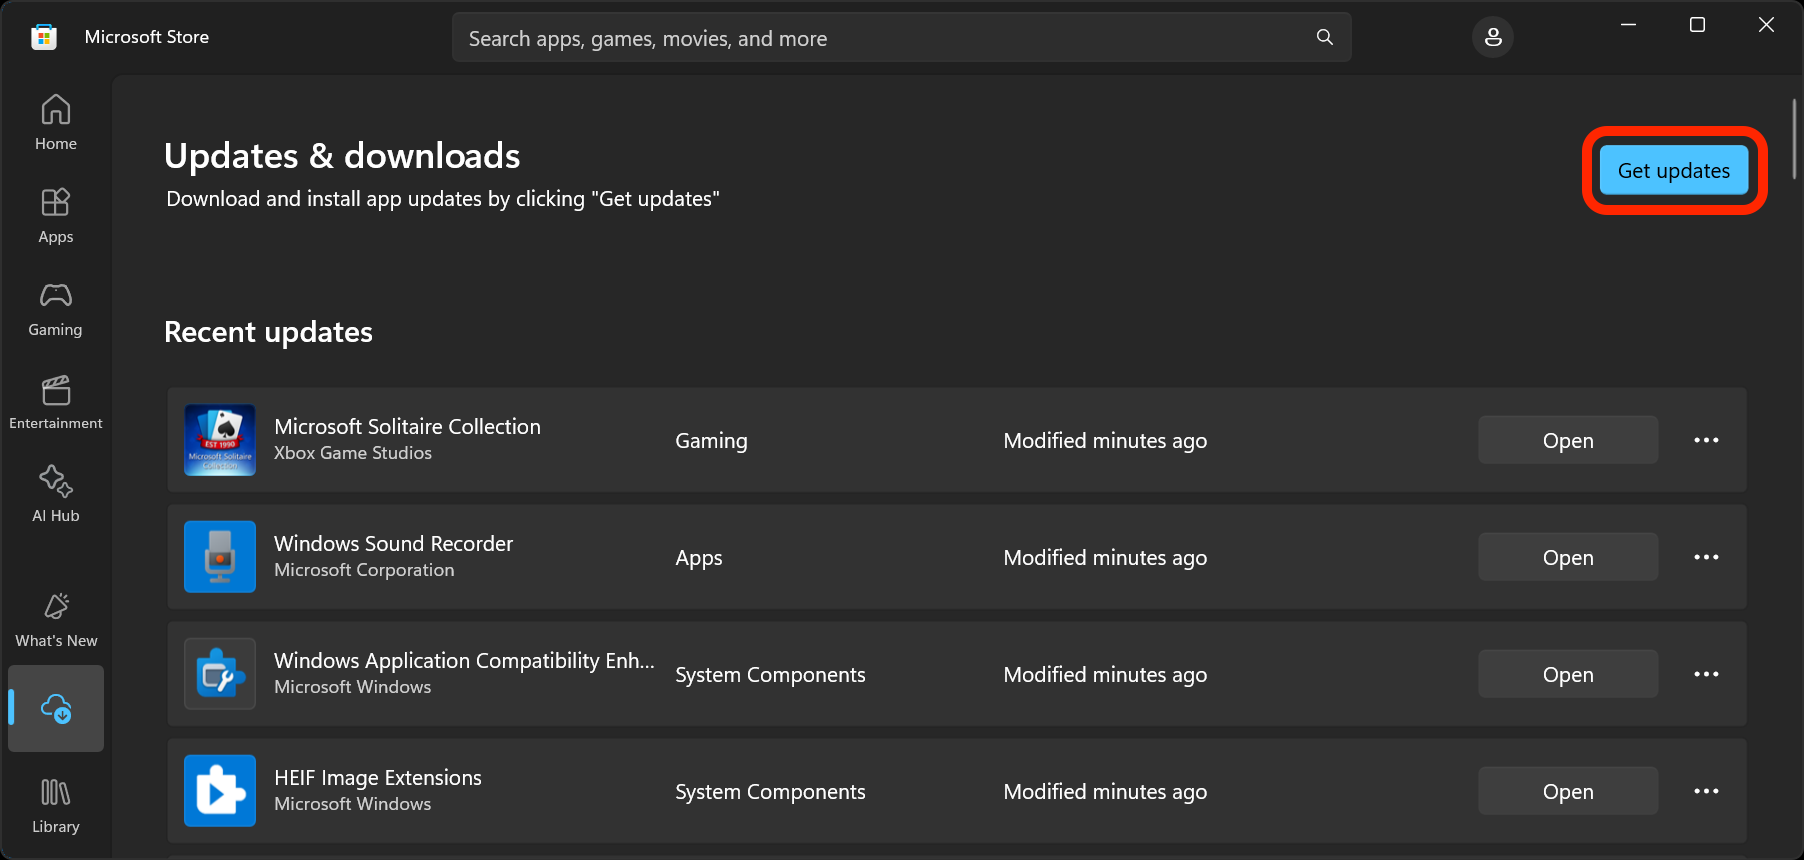Viewport: 1804px width, 860px height.
Task: Open HEIF Image Extensions with its Open button
Action: (1568, 791)
